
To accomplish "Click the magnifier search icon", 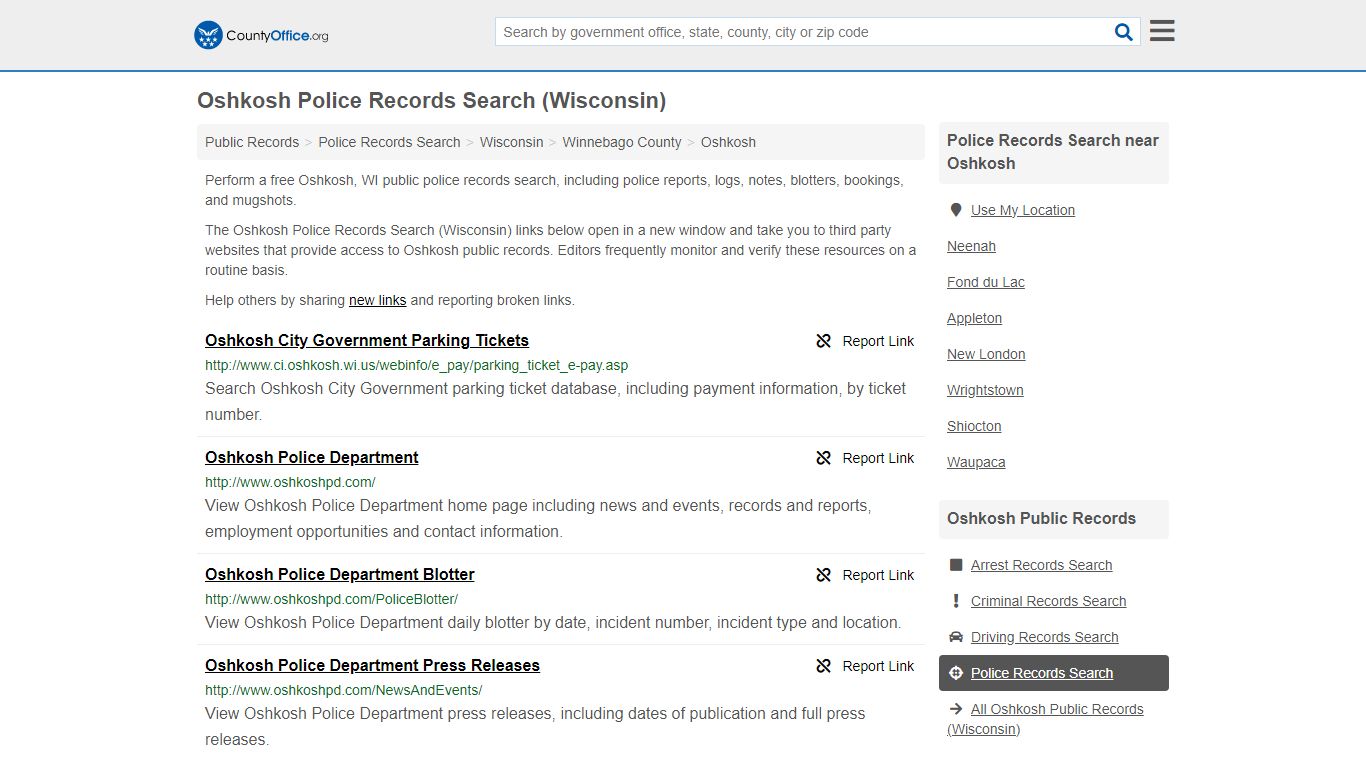I will (1124, 32).
